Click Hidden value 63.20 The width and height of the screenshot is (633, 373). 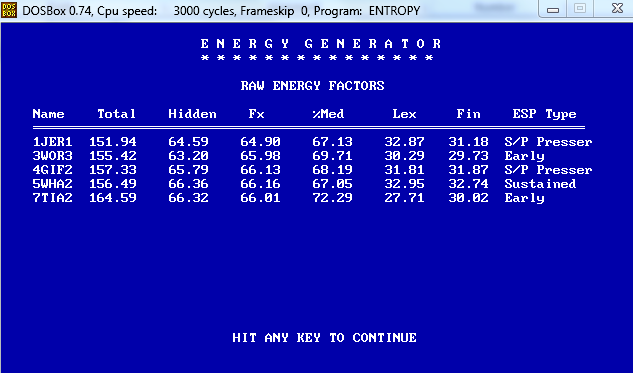[x=189, y=156]
